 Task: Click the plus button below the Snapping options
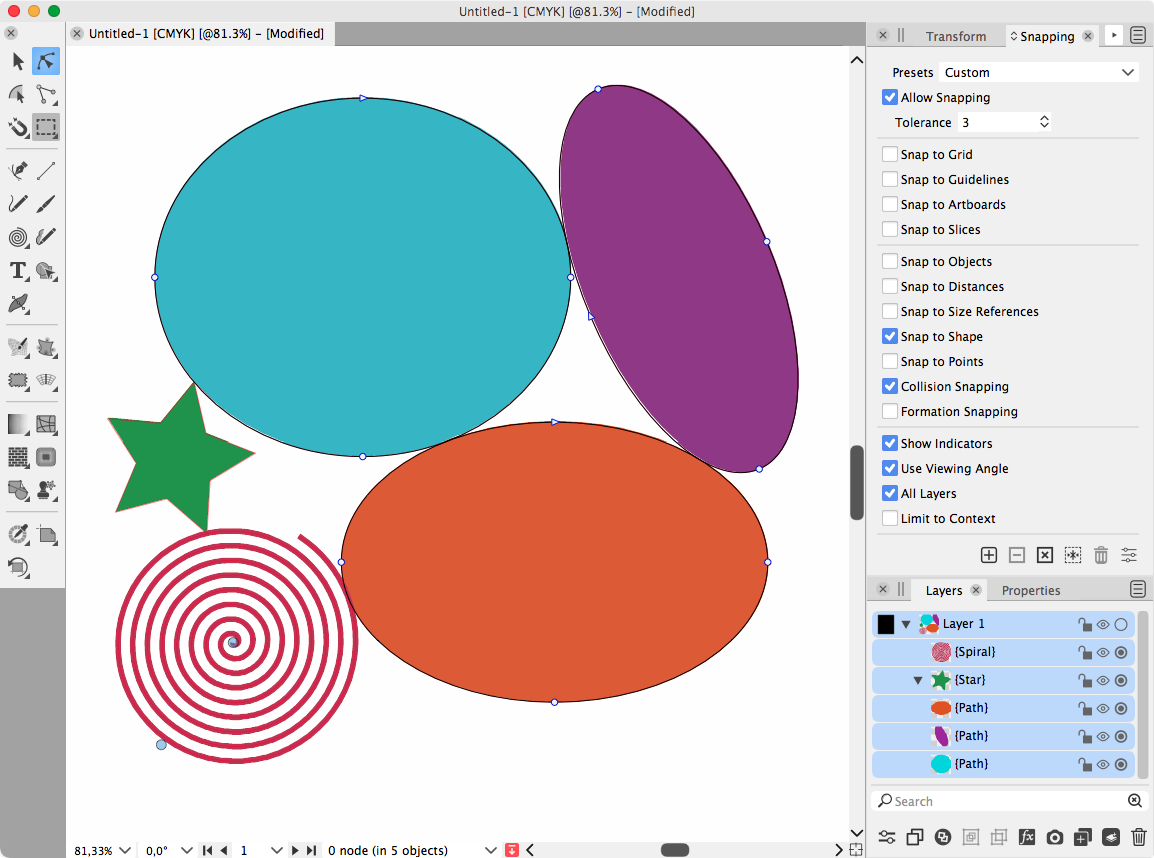coord(988,554)
